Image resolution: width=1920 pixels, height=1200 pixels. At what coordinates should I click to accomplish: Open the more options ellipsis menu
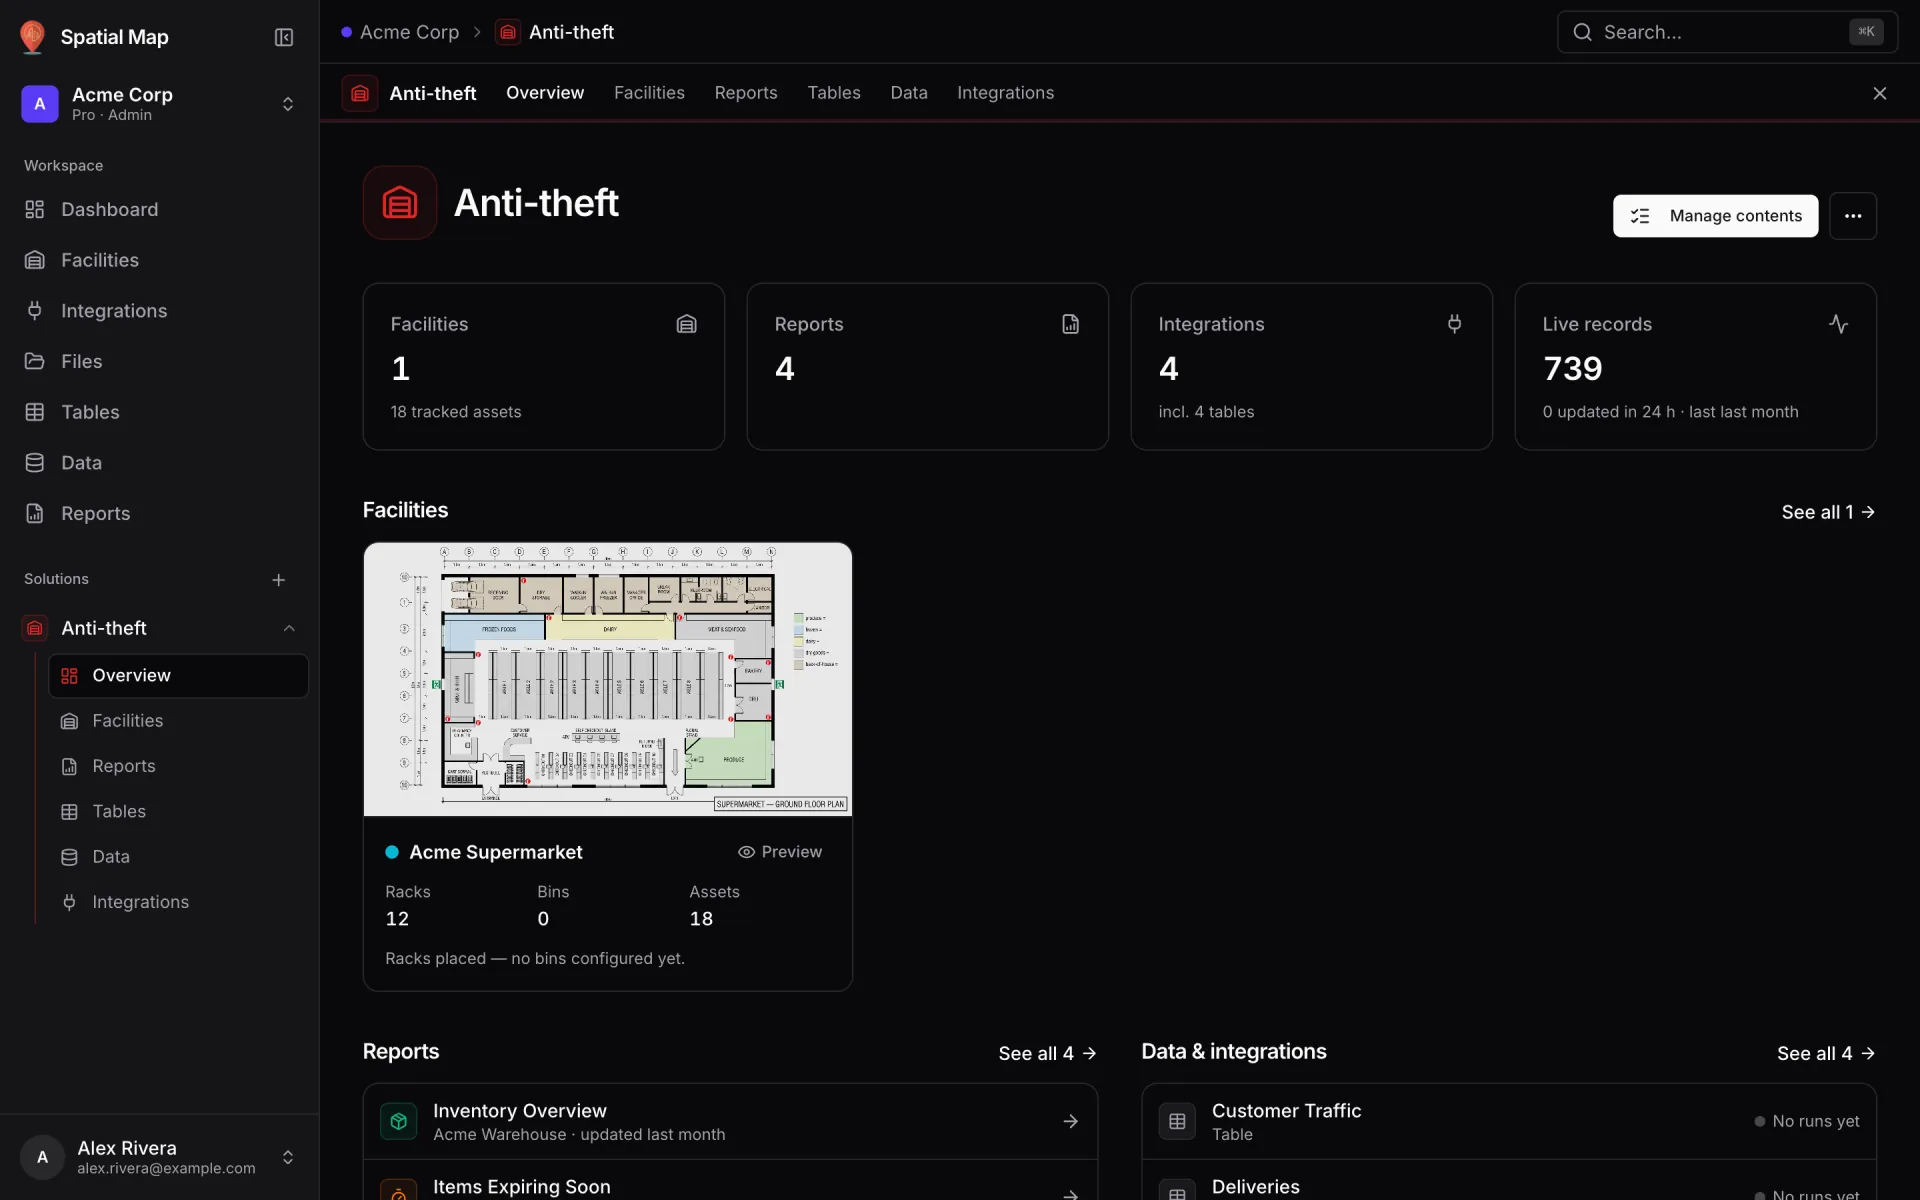click(1853, 216)
